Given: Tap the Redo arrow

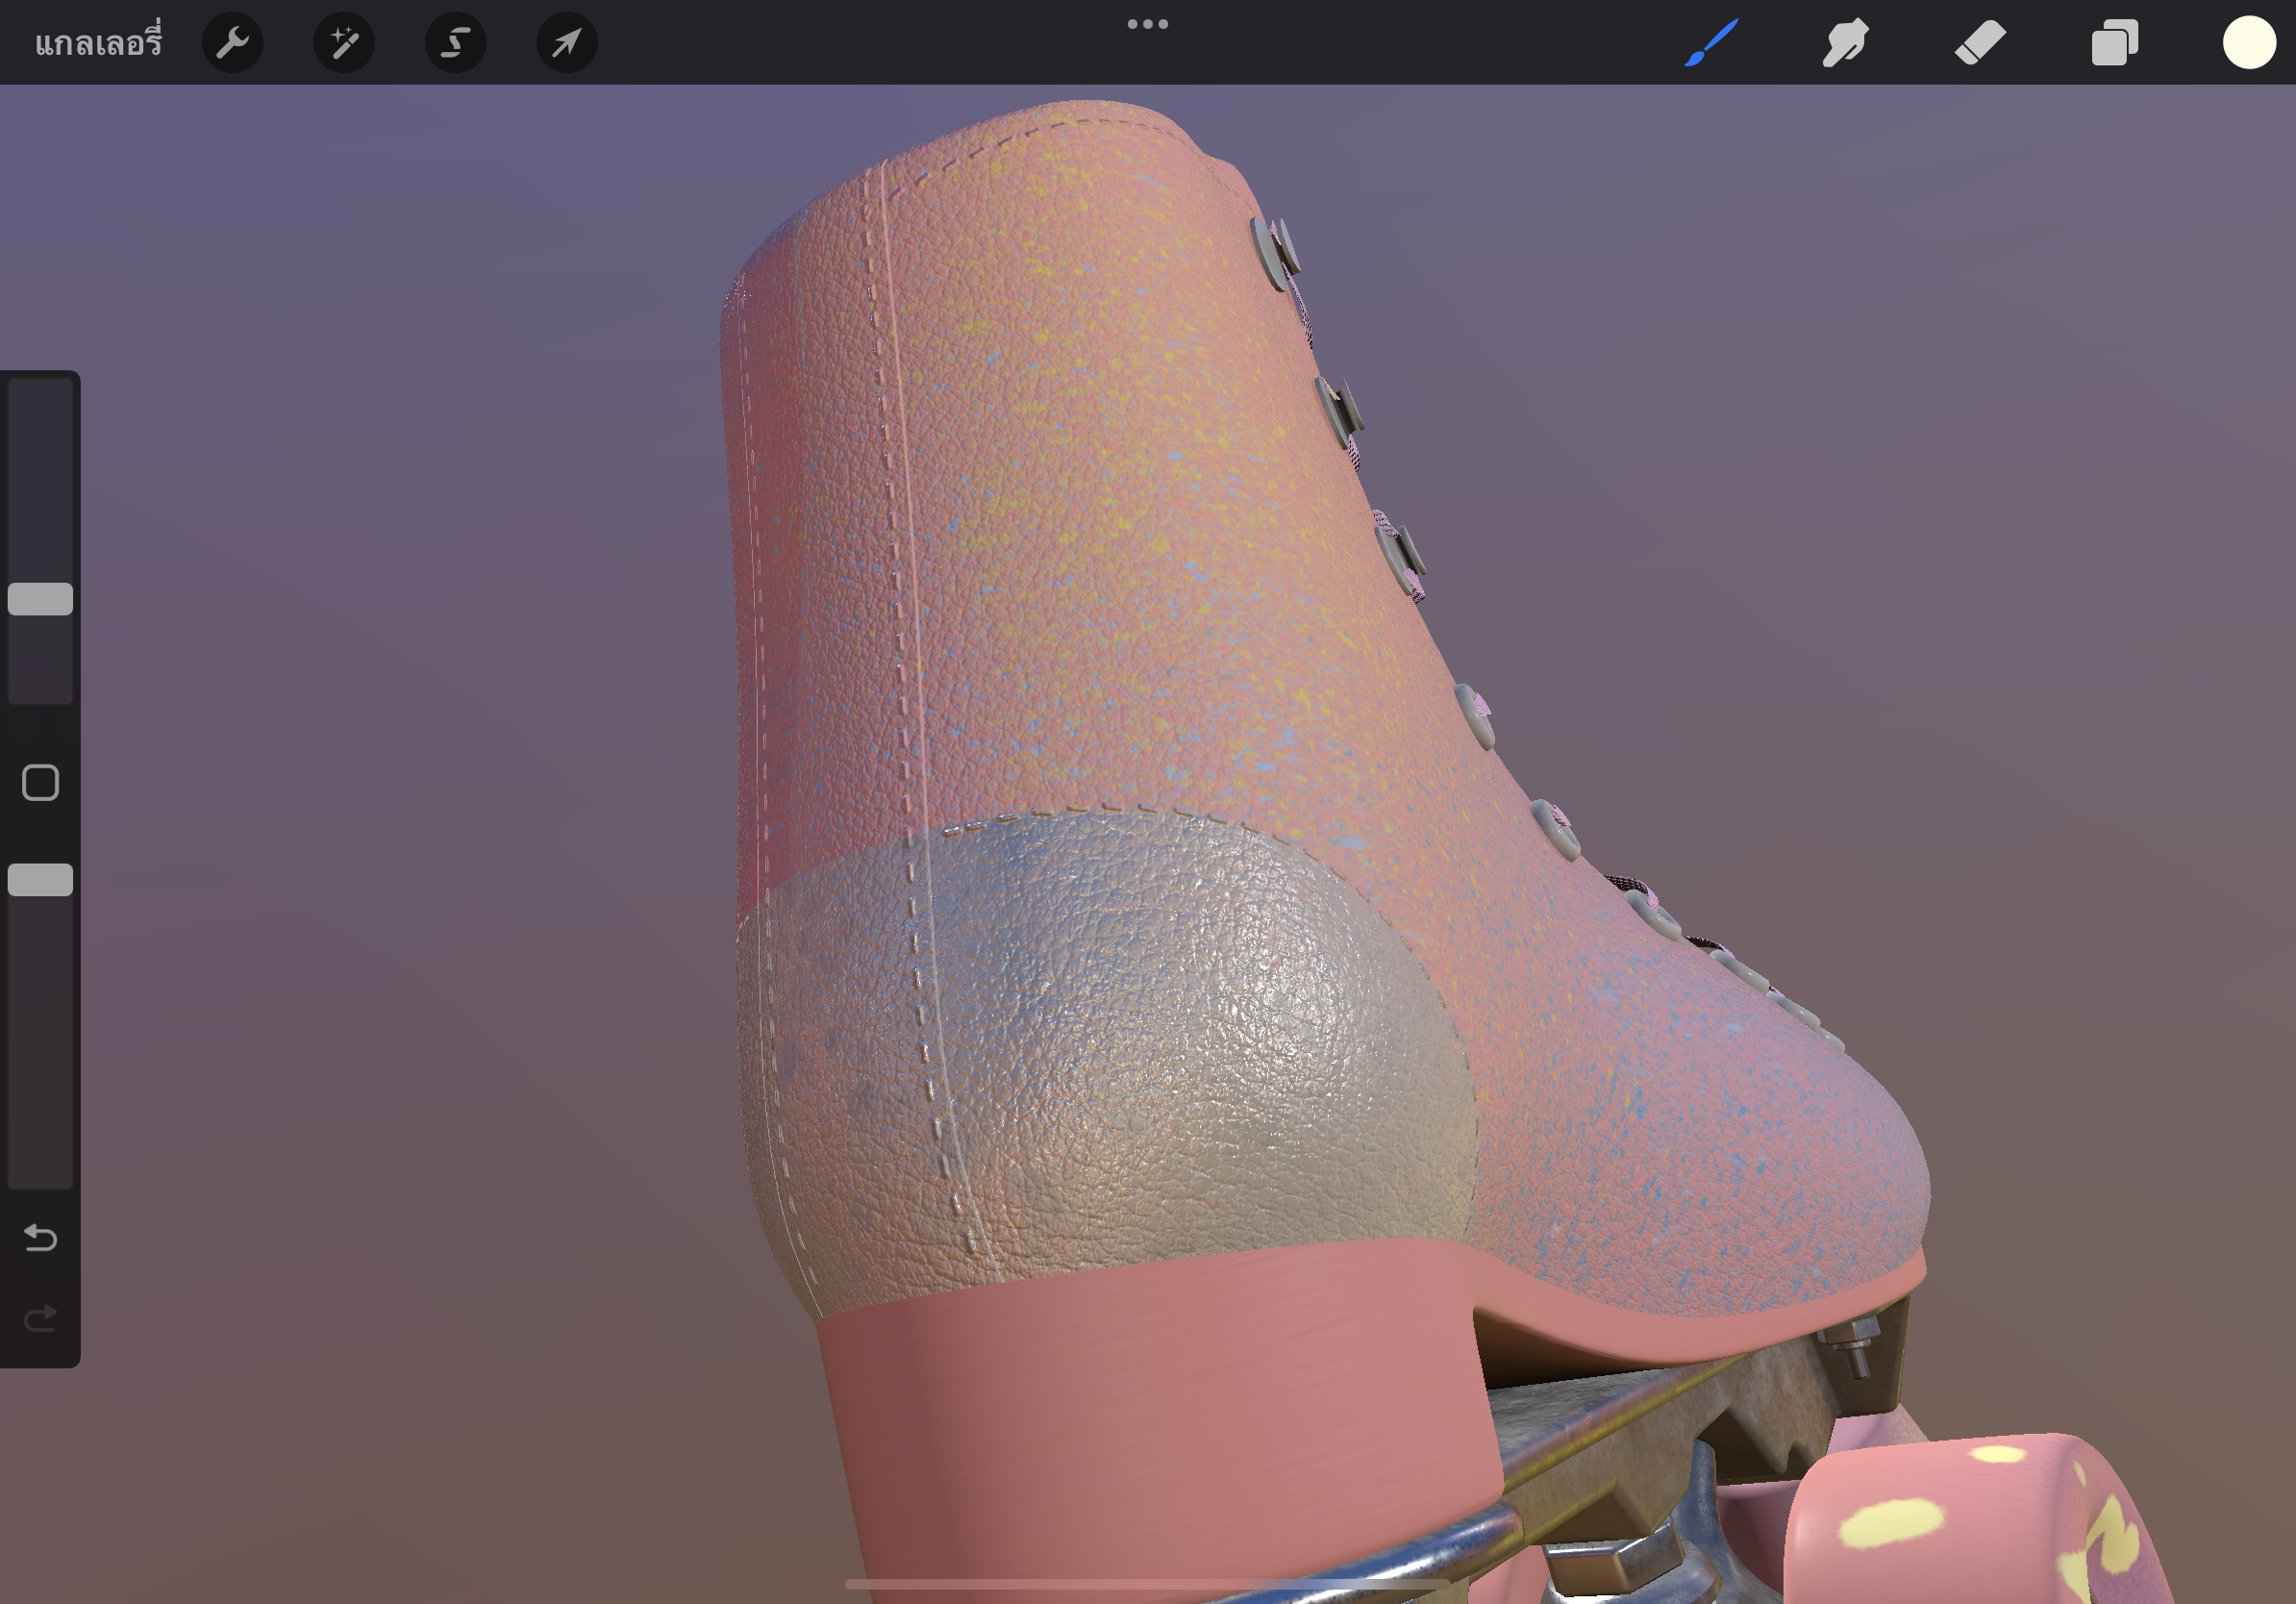Looking at the screenshot, I should 40,1319.
